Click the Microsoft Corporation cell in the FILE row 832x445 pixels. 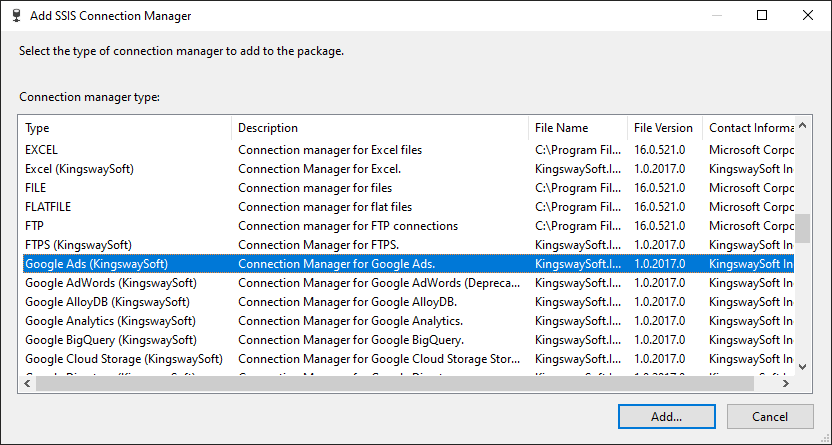tap(751, 188)
